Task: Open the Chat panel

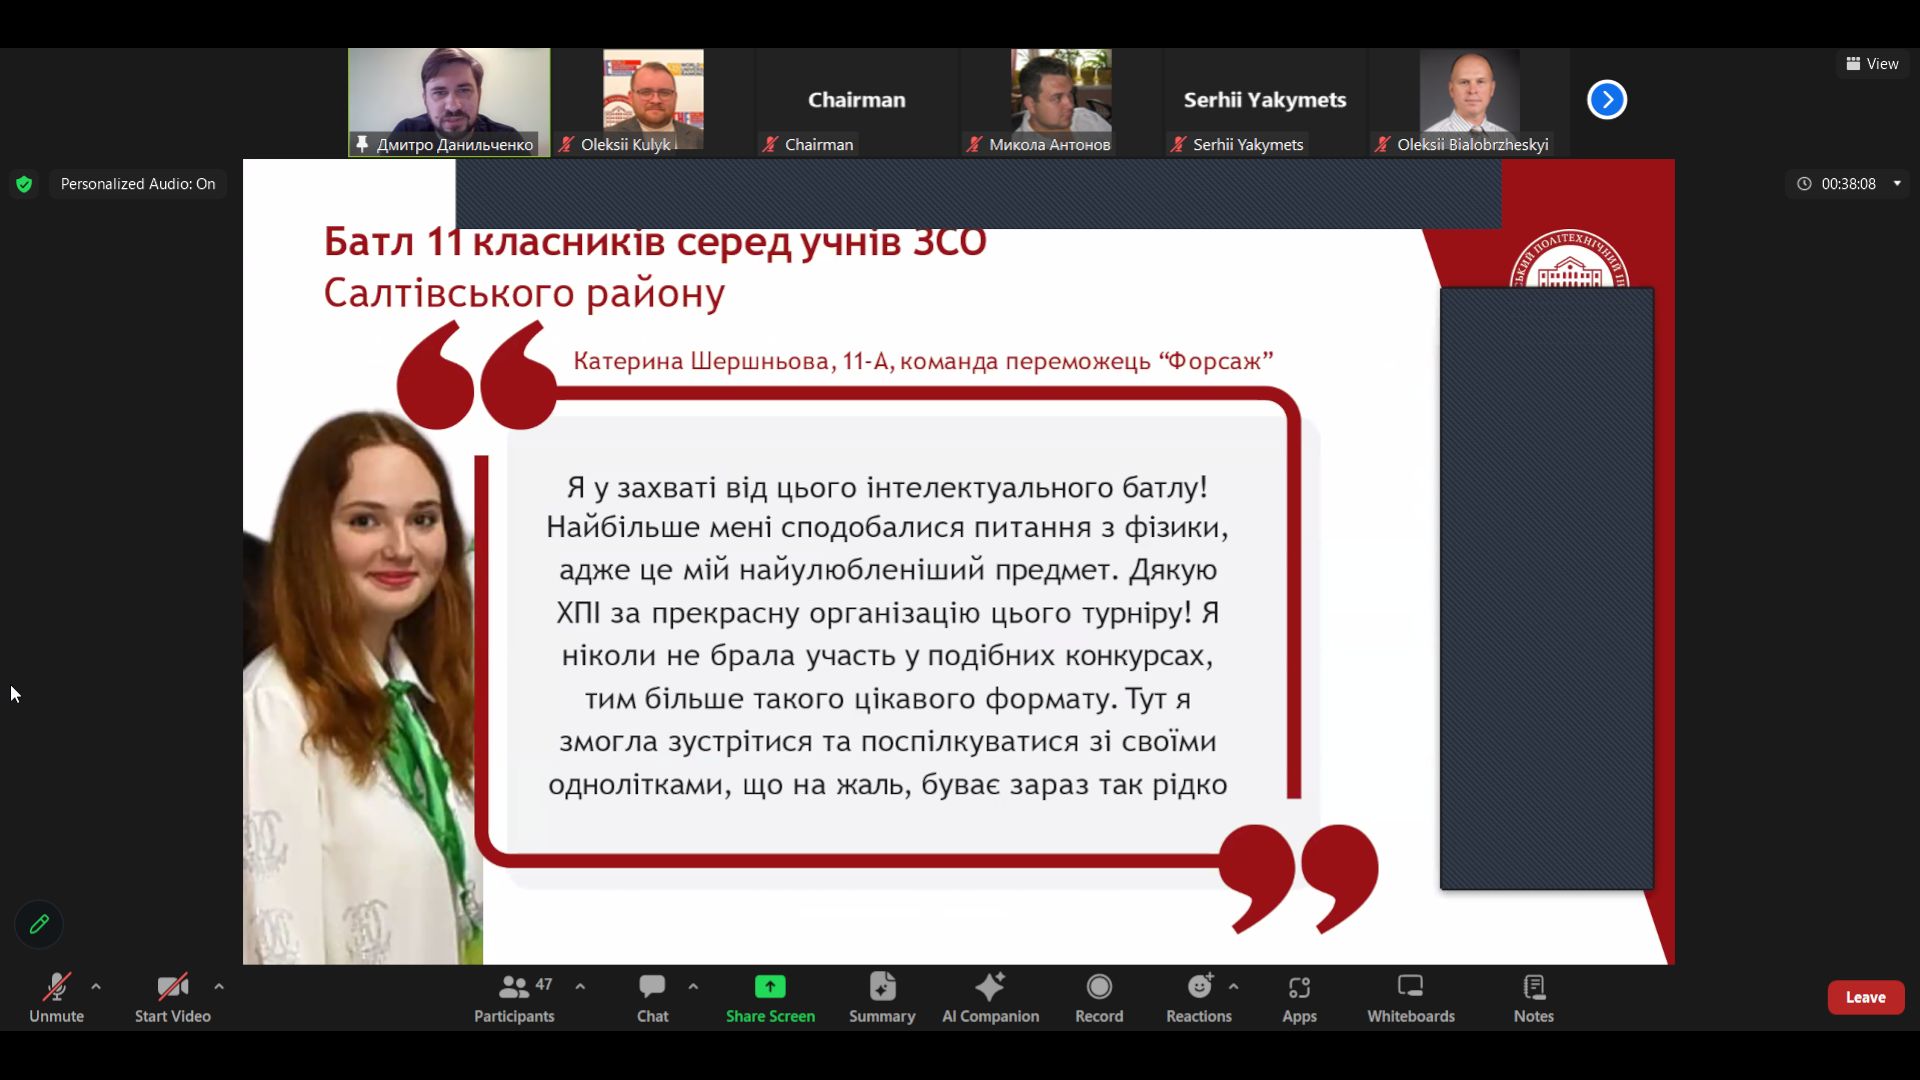Action: pyautogui.click(x=652, y=987)
